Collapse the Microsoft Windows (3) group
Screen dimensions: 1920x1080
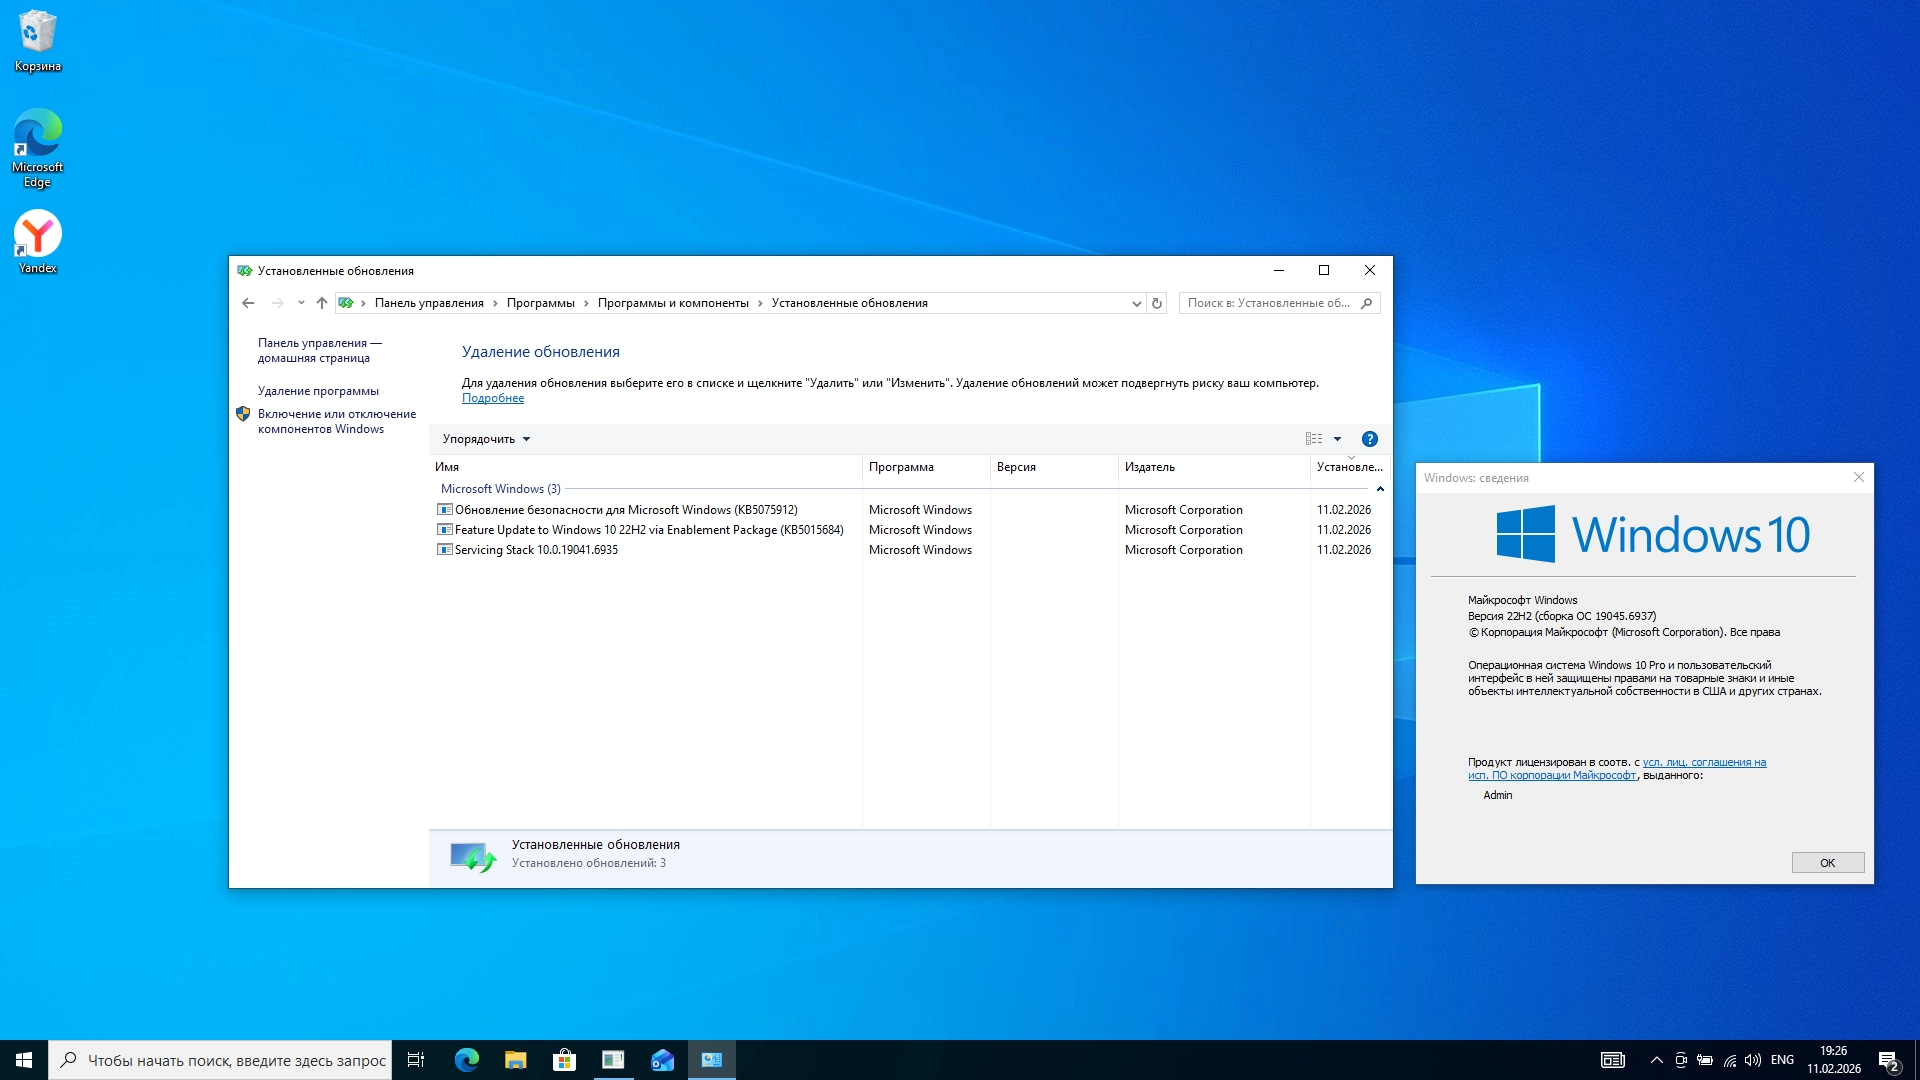click(x=1380, y=489)
